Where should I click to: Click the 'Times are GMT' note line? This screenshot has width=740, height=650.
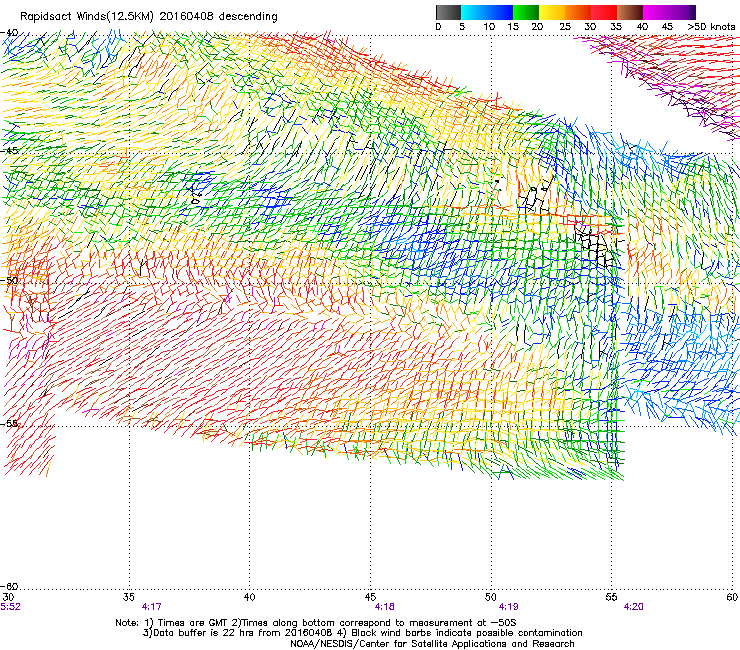pyautogui.click(x=316, y=623)
